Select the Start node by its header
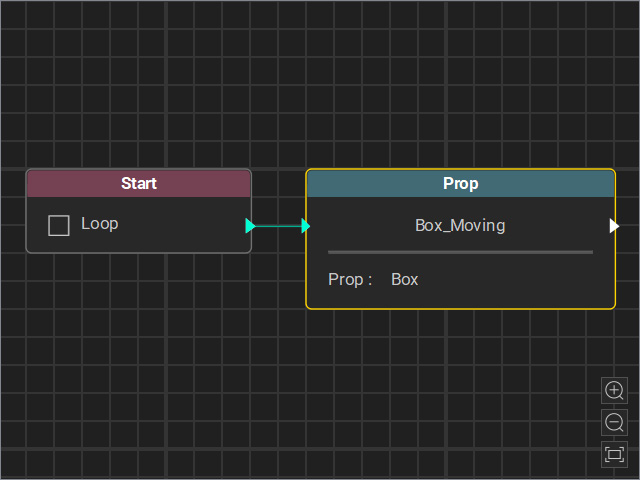 (139, 184)
